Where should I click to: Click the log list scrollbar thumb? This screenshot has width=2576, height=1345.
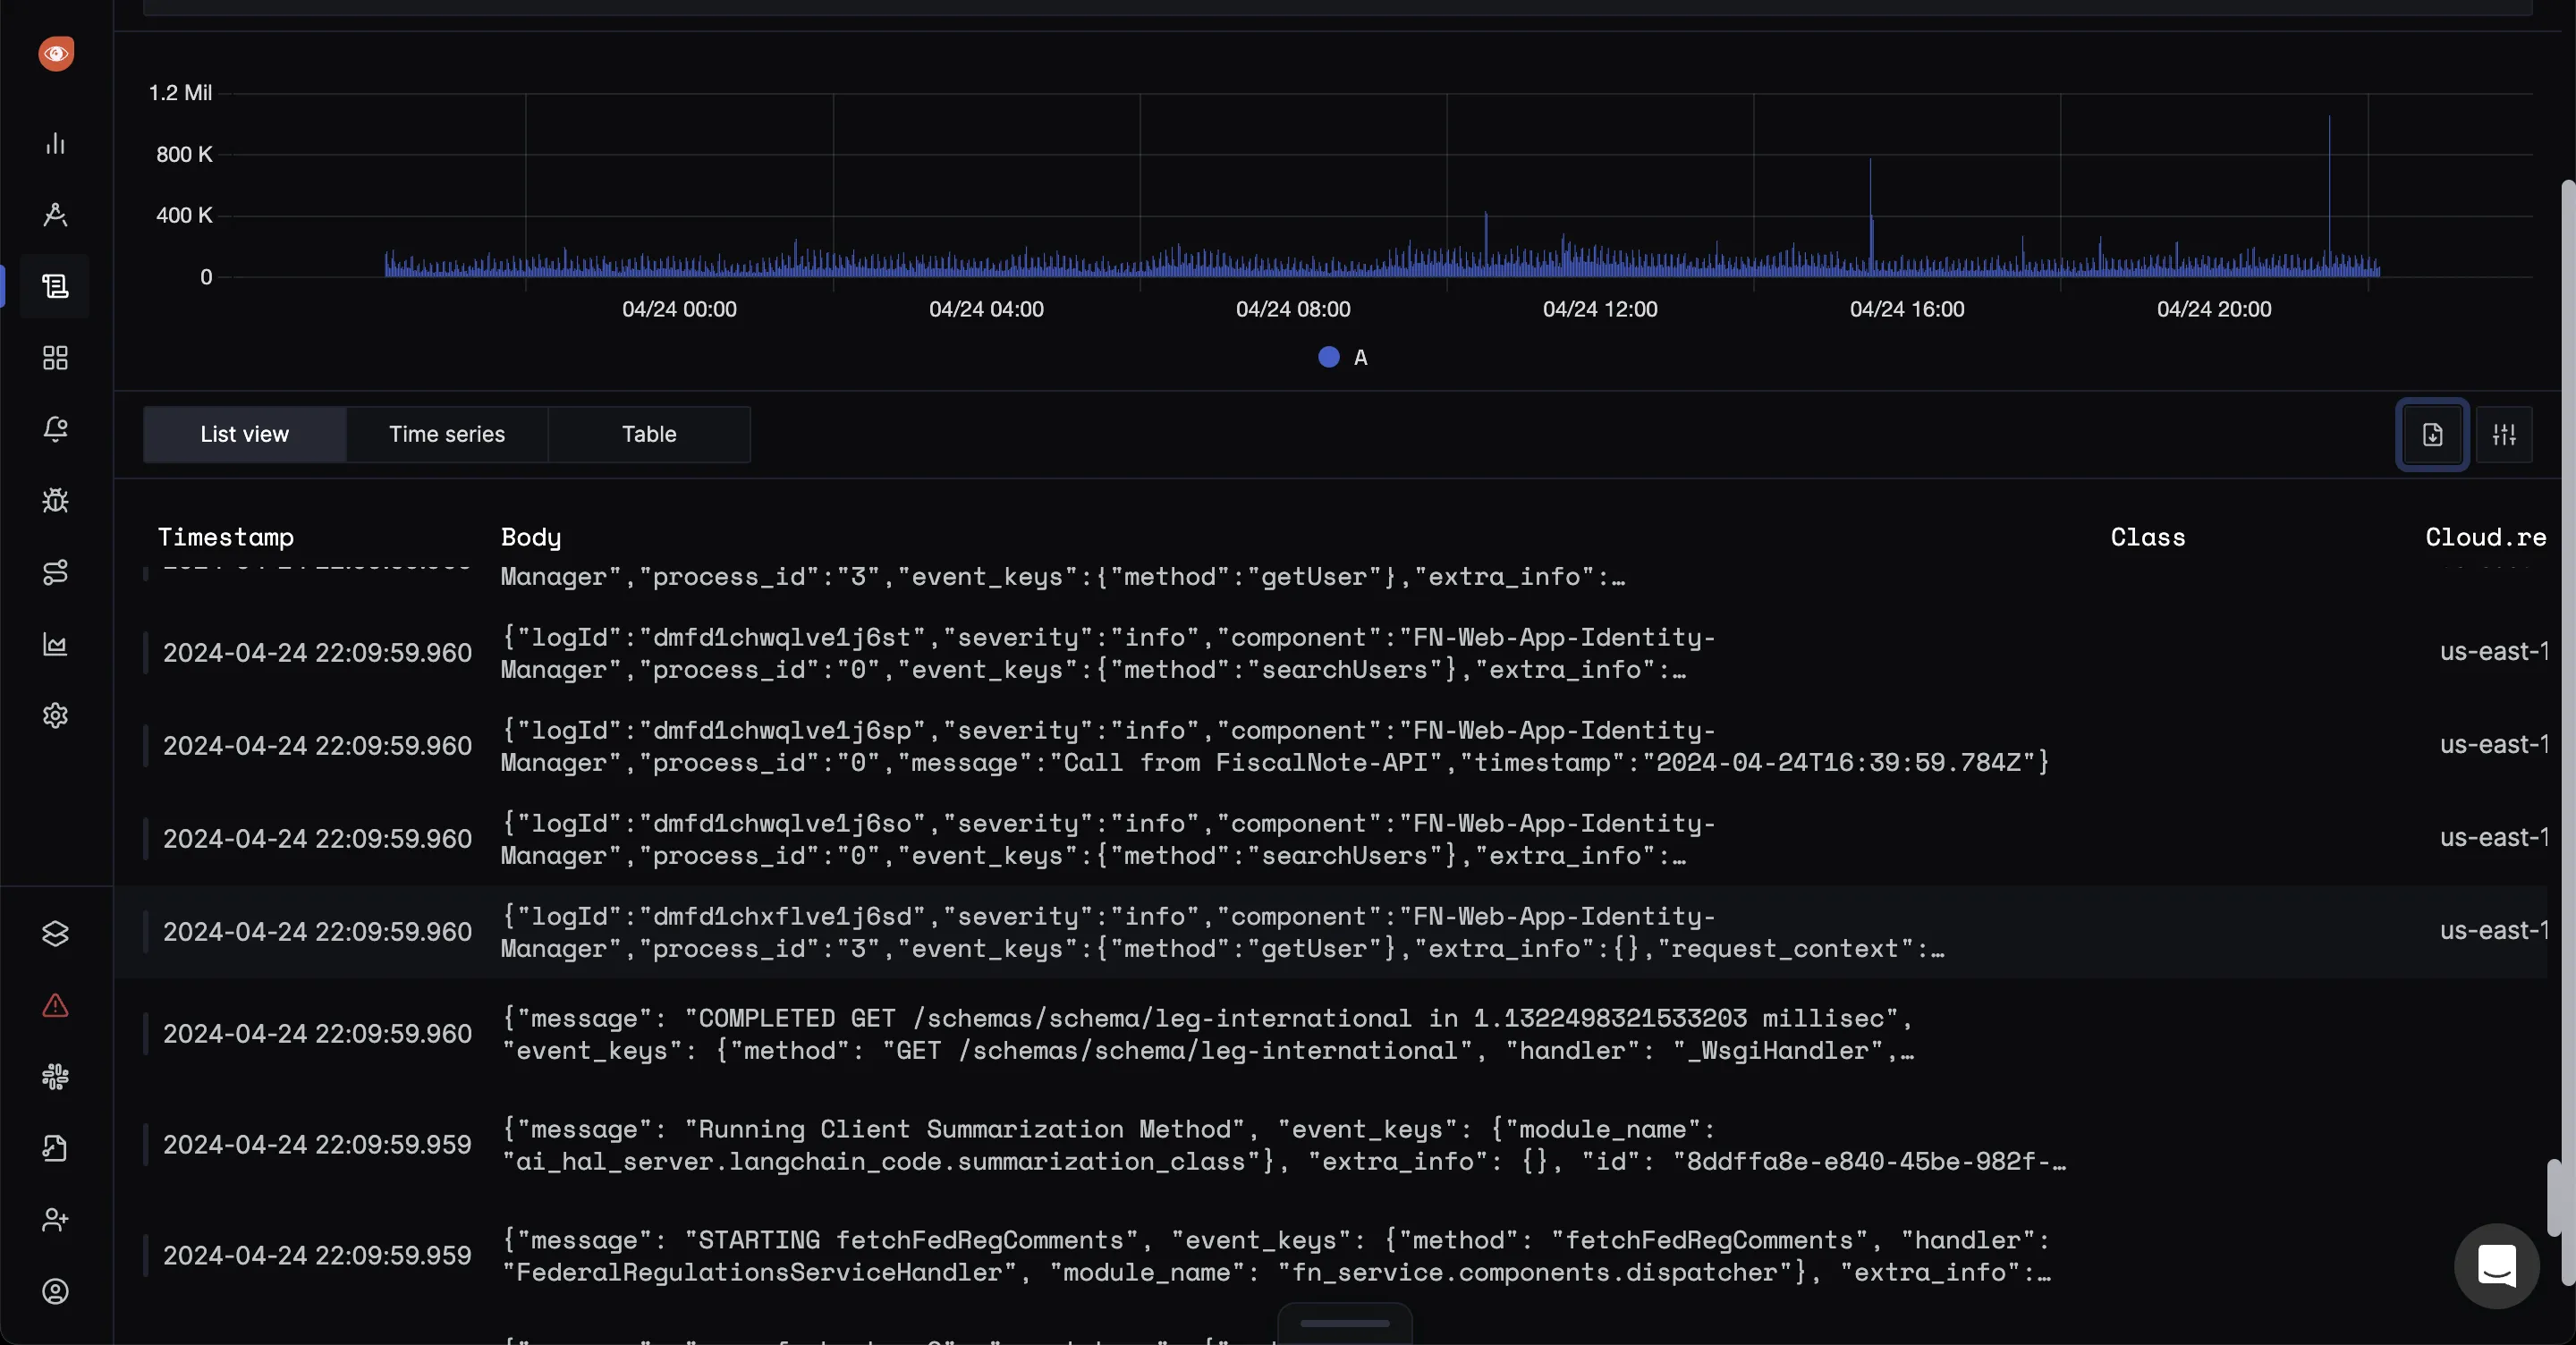[x=2554, y=1198]
